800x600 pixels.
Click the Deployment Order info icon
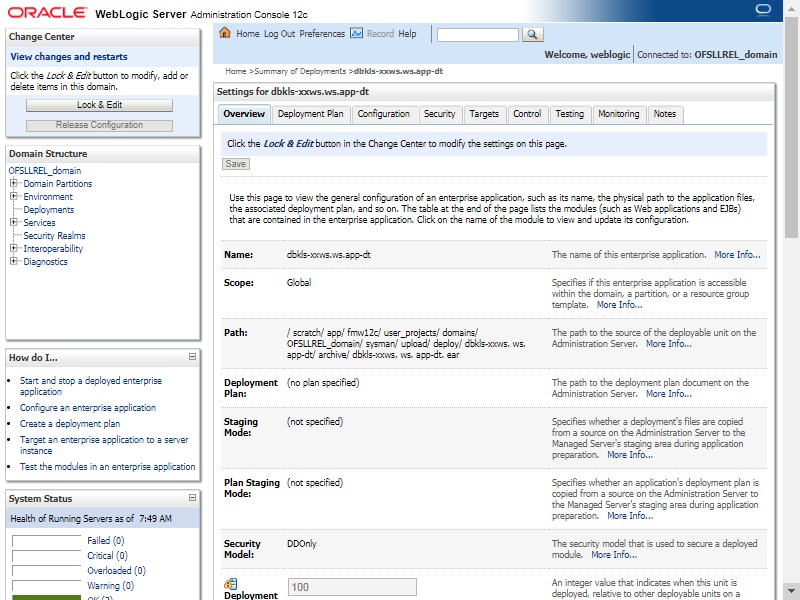click(231, 584)
